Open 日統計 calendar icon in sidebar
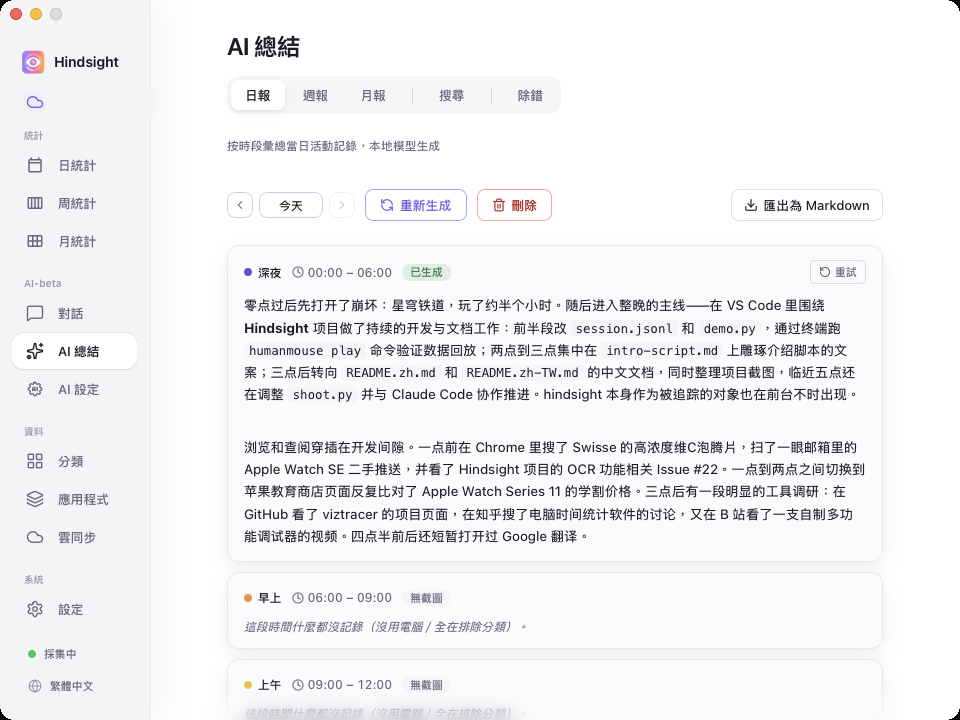 35,165
